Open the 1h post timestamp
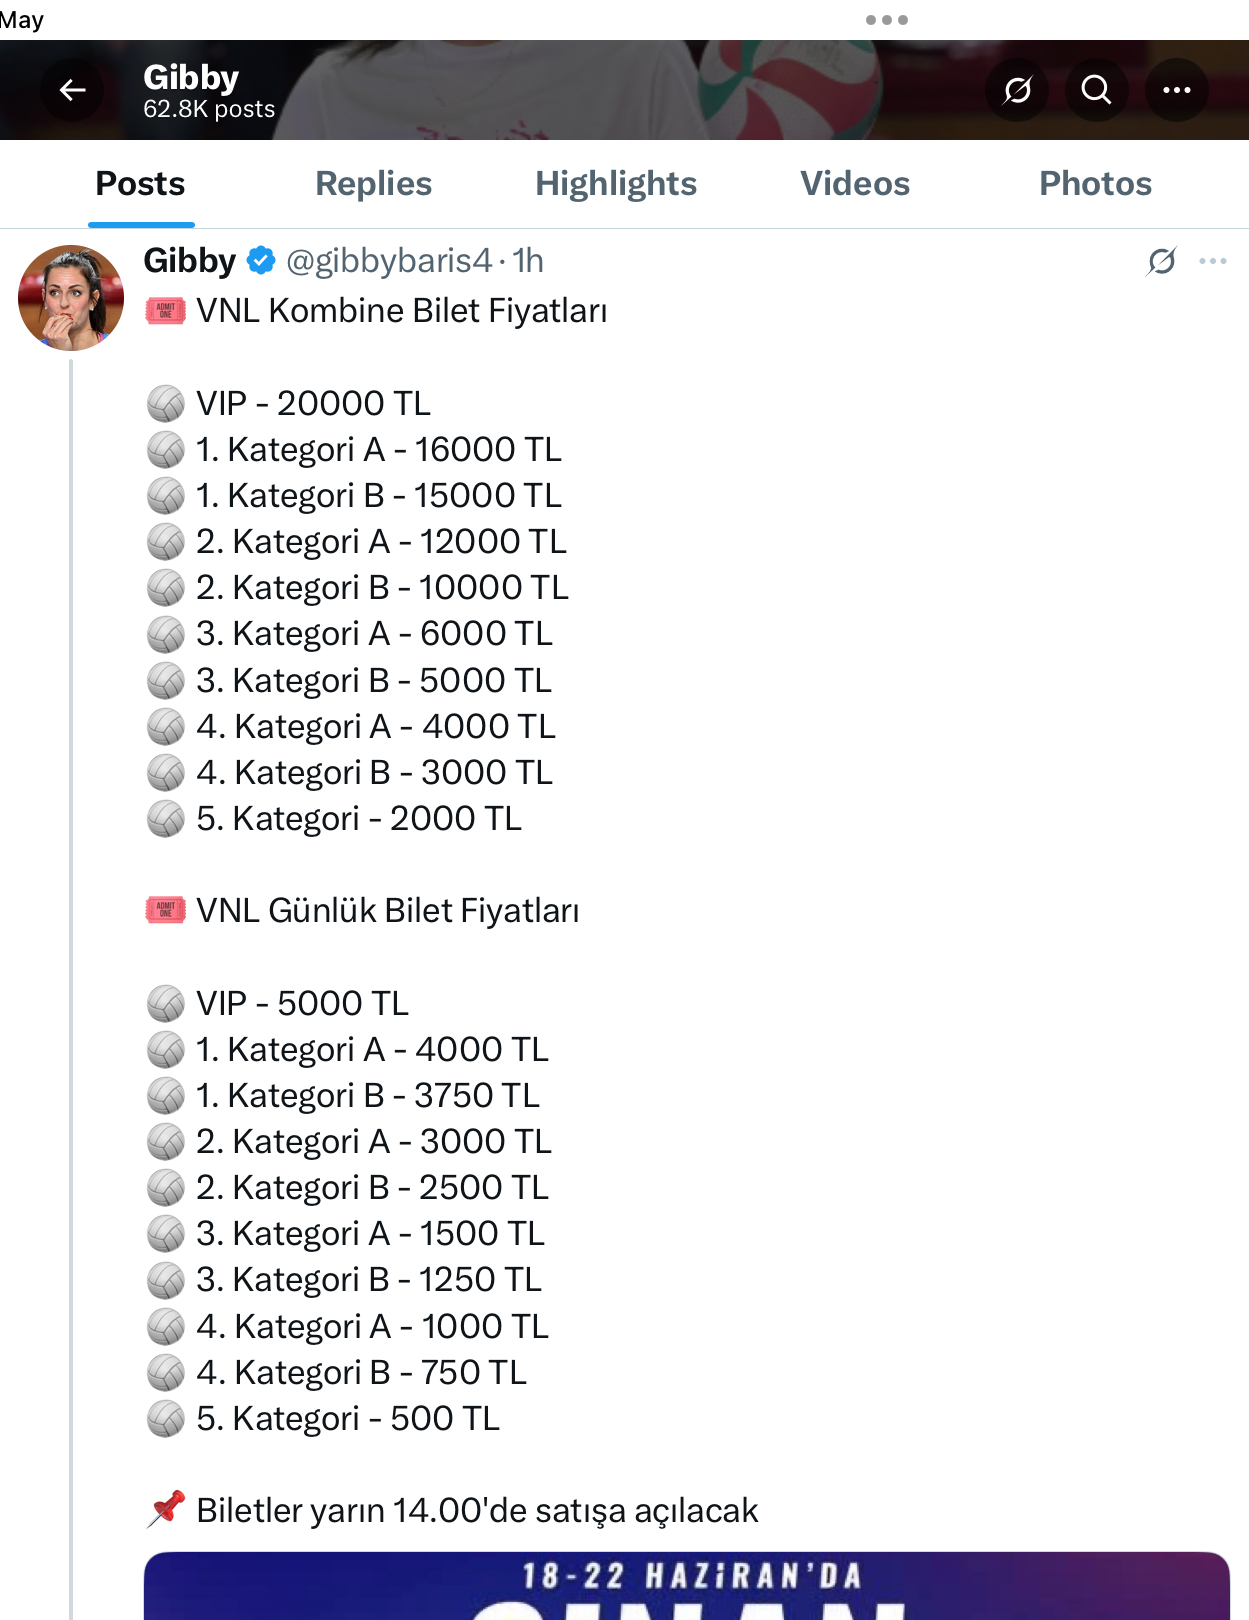Viewport: 1249px width, 1620px height. (528, 261)
